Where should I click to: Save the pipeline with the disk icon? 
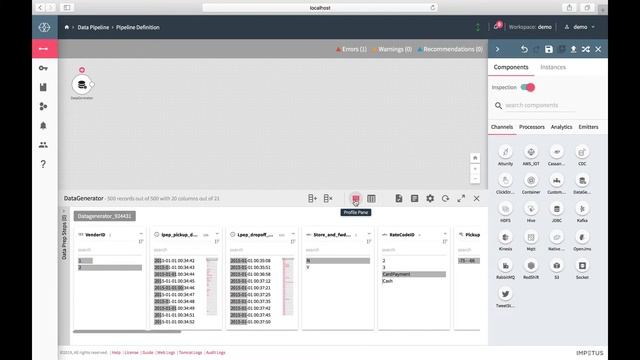click(549, 49)
